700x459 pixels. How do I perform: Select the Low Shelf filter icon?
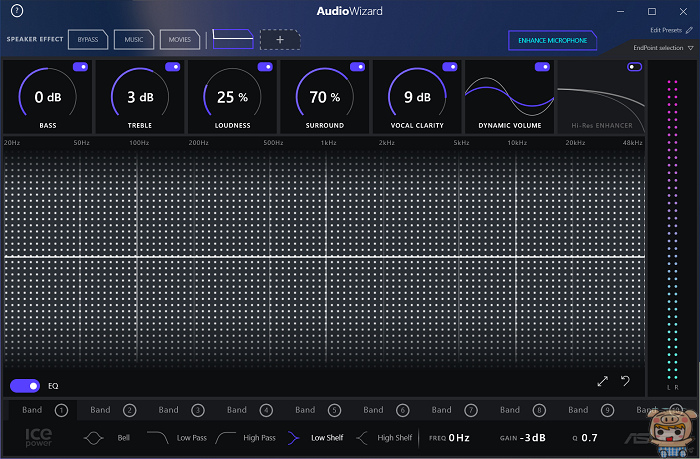pyautogui.click(x=293, y=438)
